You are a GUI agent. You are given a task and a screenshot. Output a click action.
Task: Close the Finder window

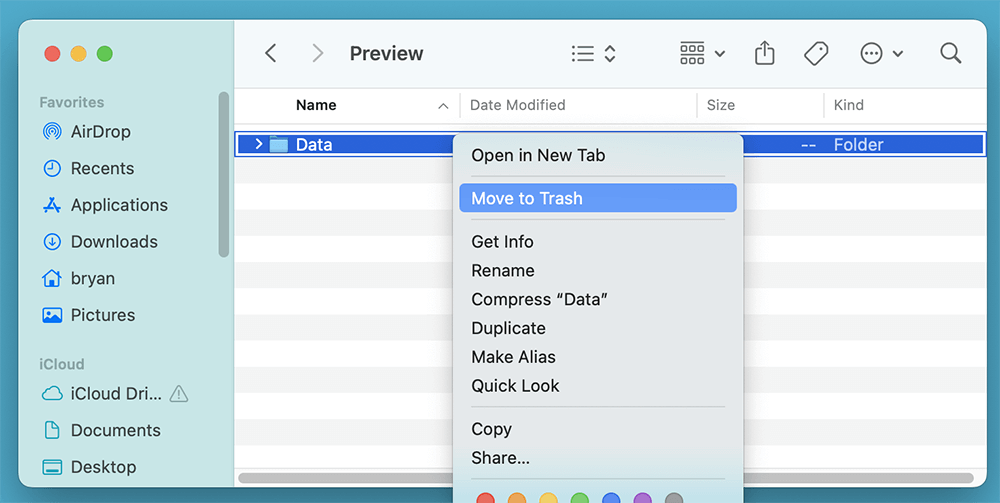point(52,54)
